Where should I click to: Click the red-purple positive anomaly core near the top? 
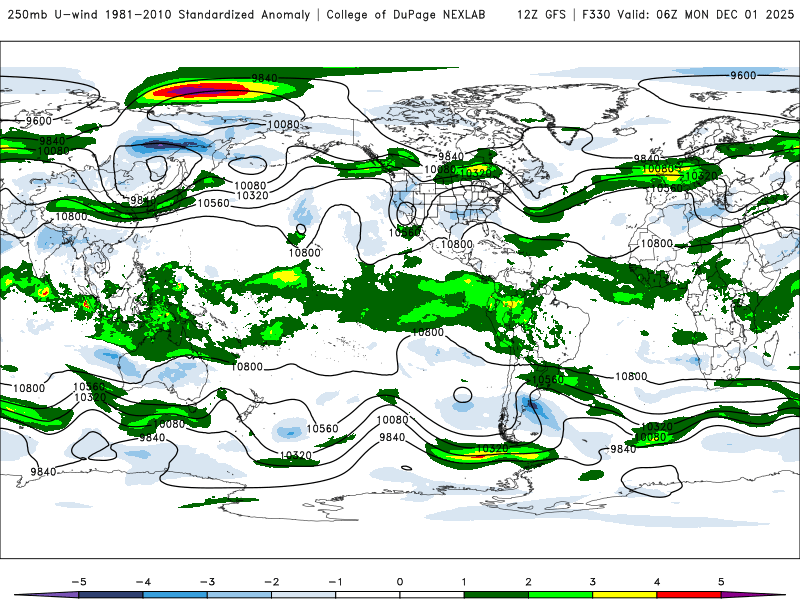(204, 91)
